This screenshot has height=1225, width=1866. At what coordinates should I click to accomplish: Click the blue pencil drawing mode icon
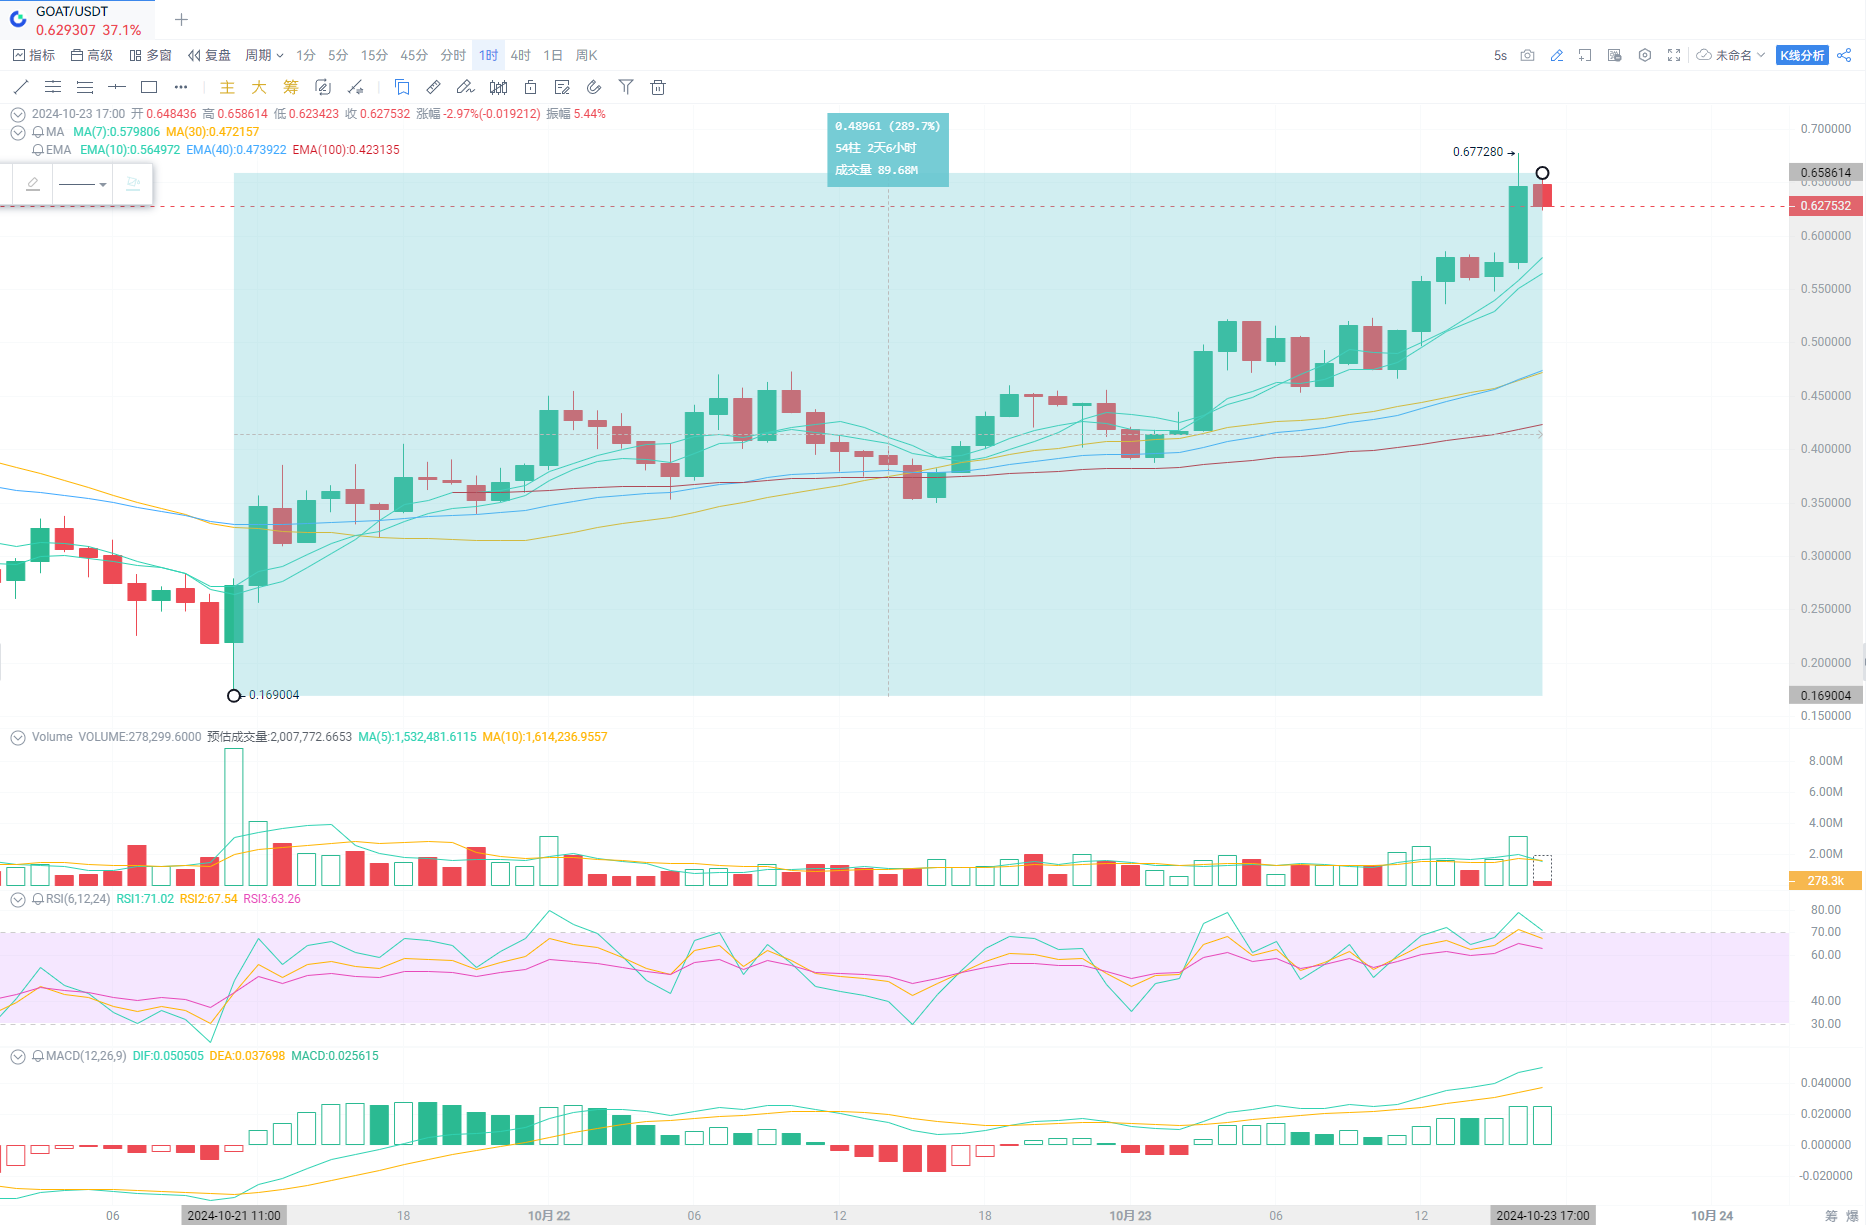click(1557, 55)
